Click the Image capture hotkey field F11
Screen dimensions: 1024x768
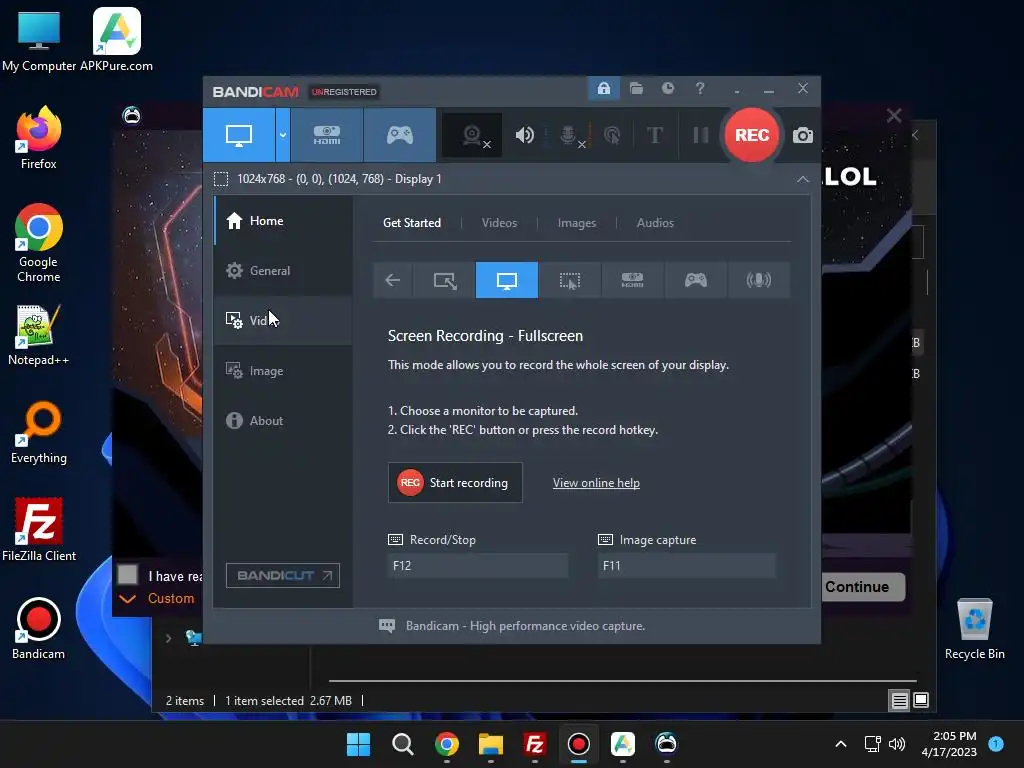click(x=687, y=566)
